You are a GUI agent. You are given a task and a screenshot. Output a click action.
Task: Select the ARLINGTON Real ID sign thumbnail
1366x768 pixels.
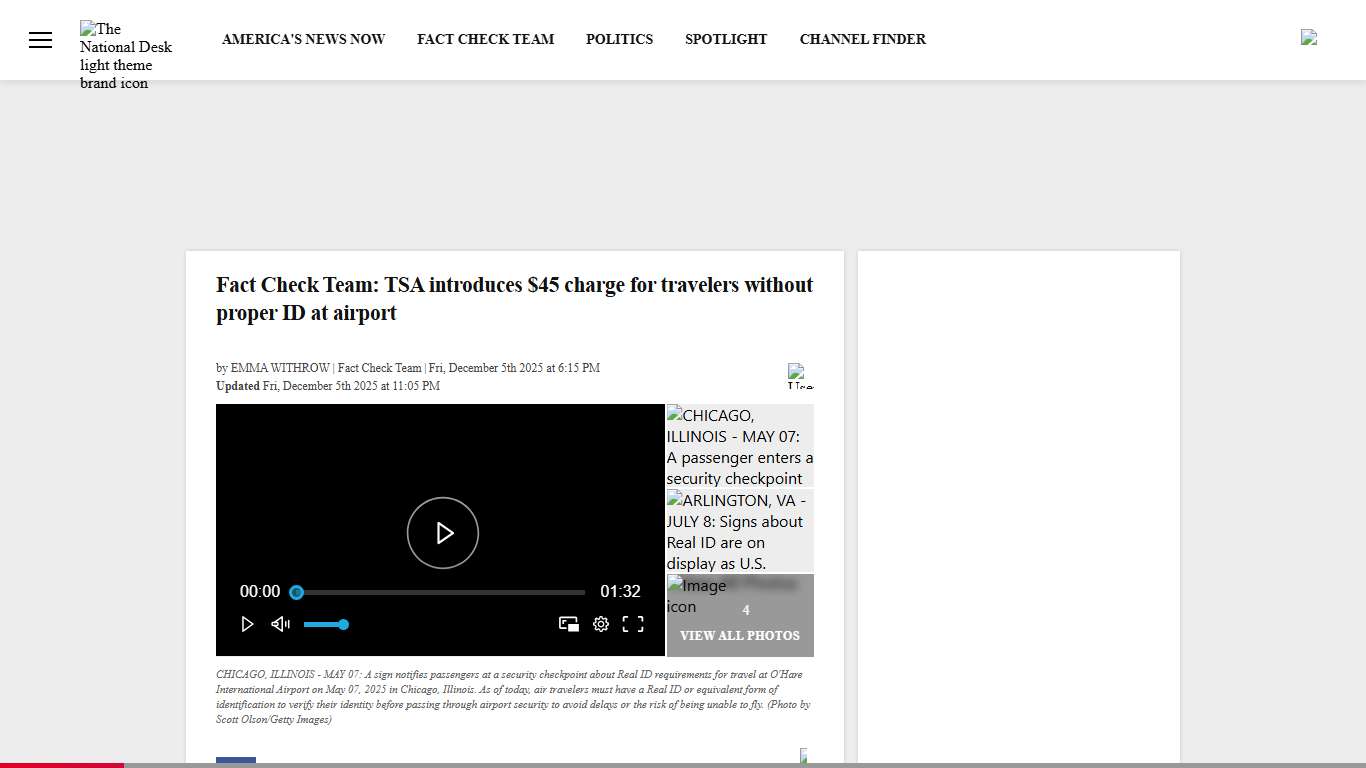740,531
